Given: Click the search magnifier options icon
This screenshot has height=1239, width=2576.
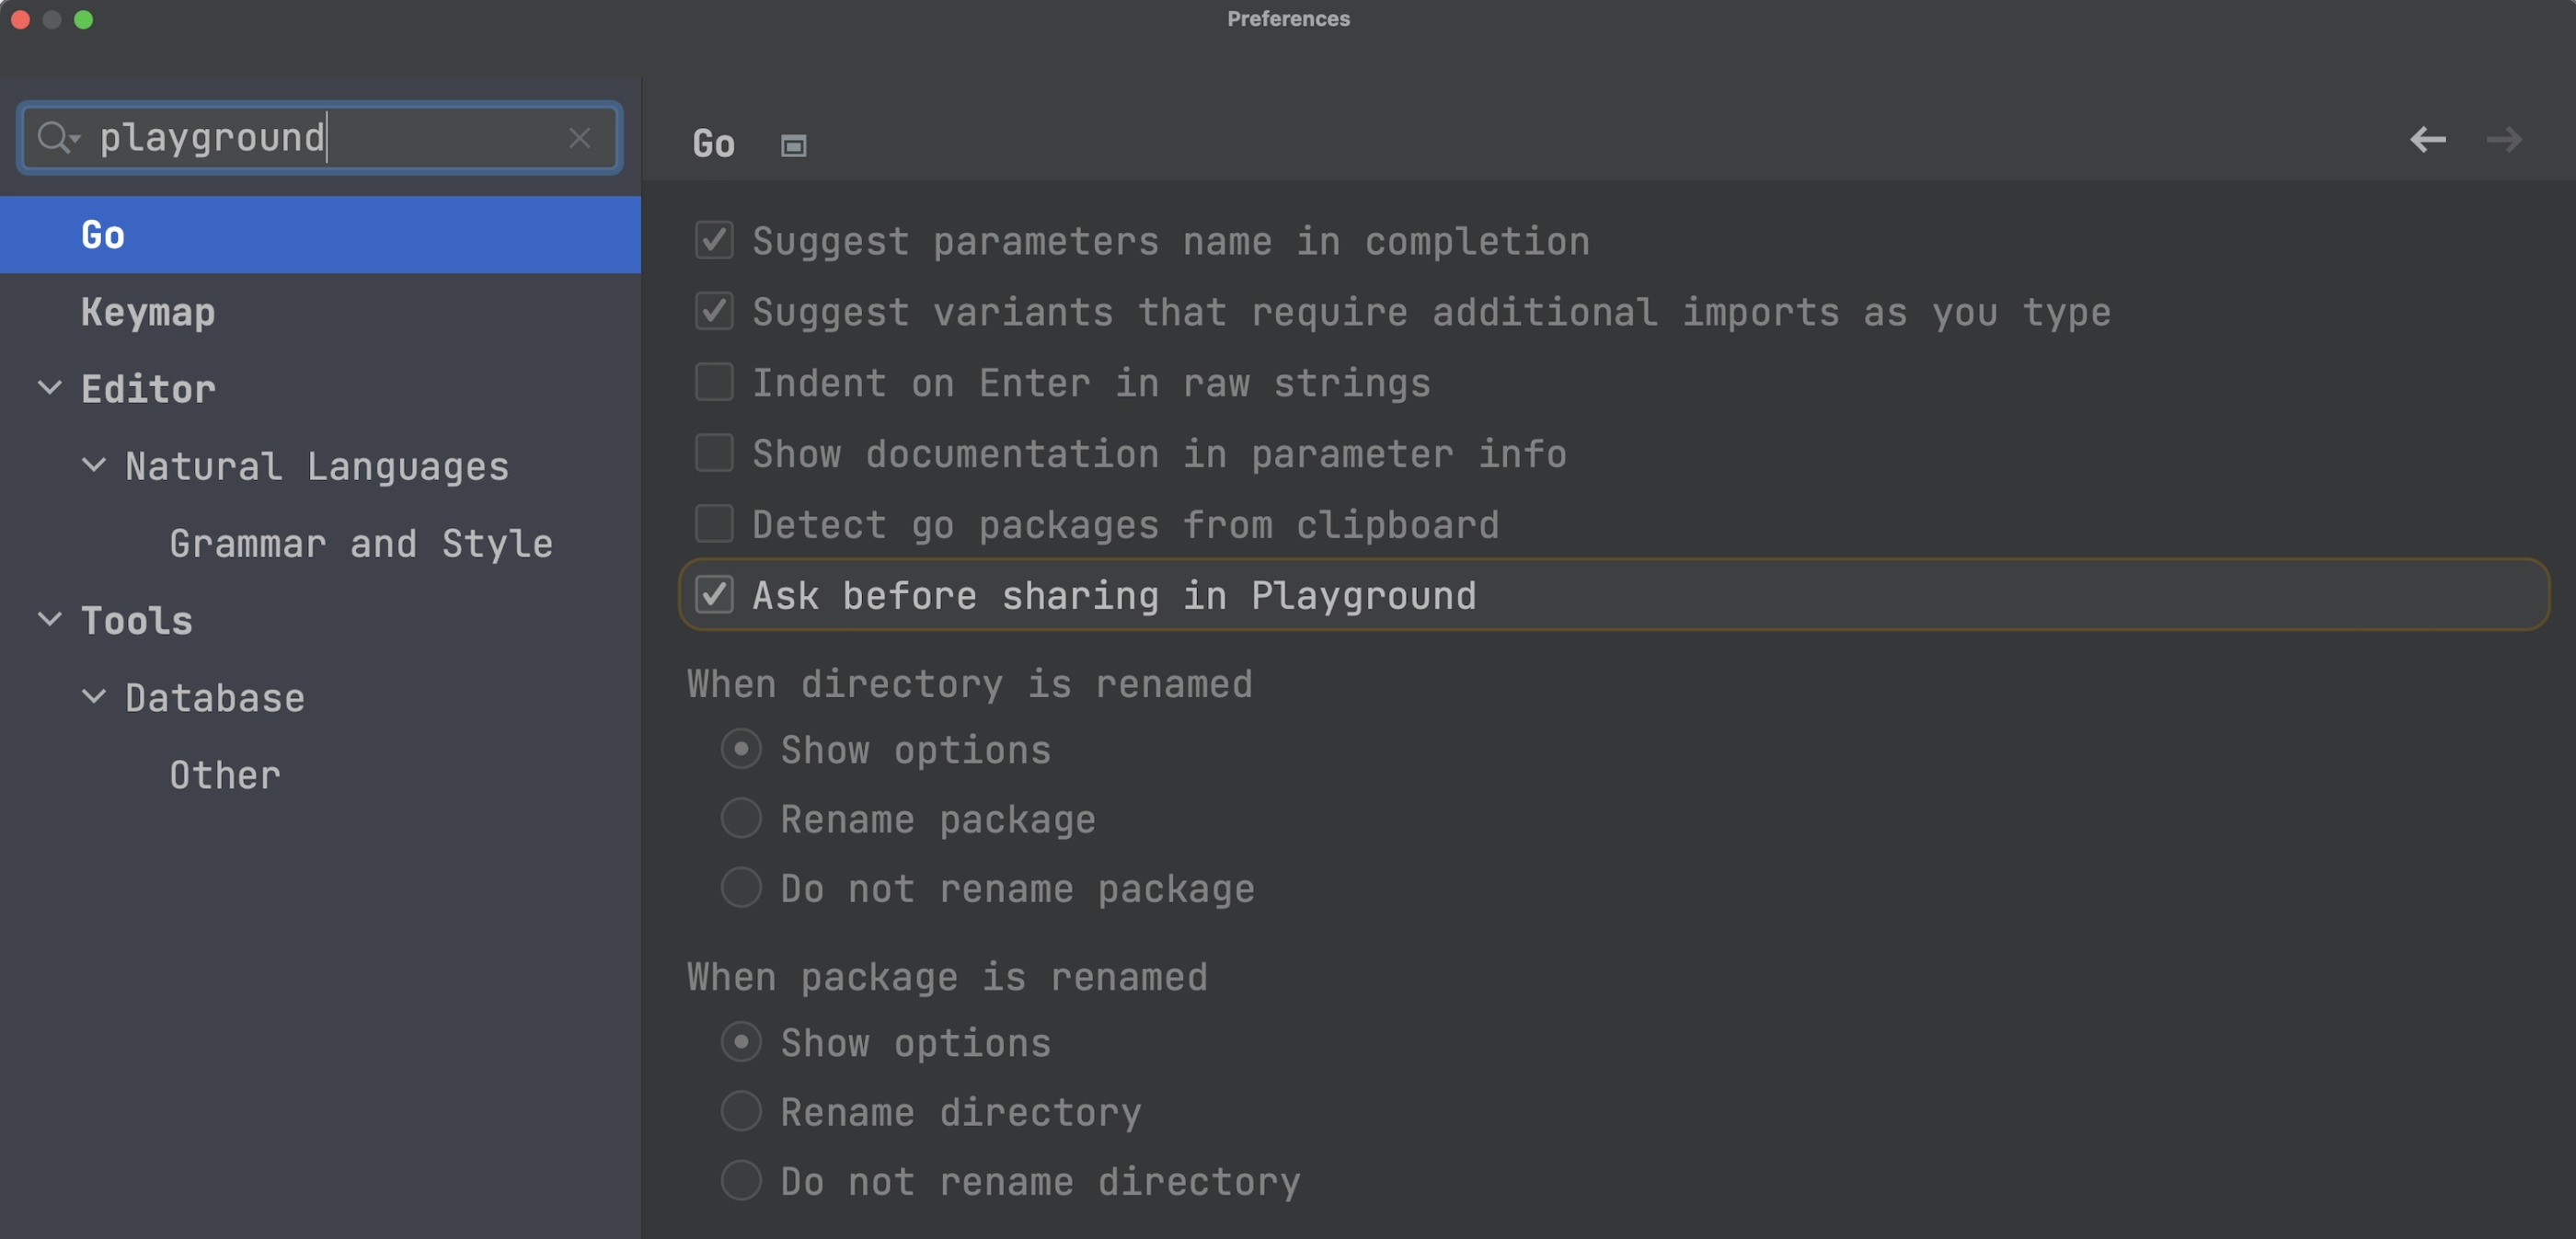Looking at the screenshot, I should pyautogui.click(x=58, y=137).
